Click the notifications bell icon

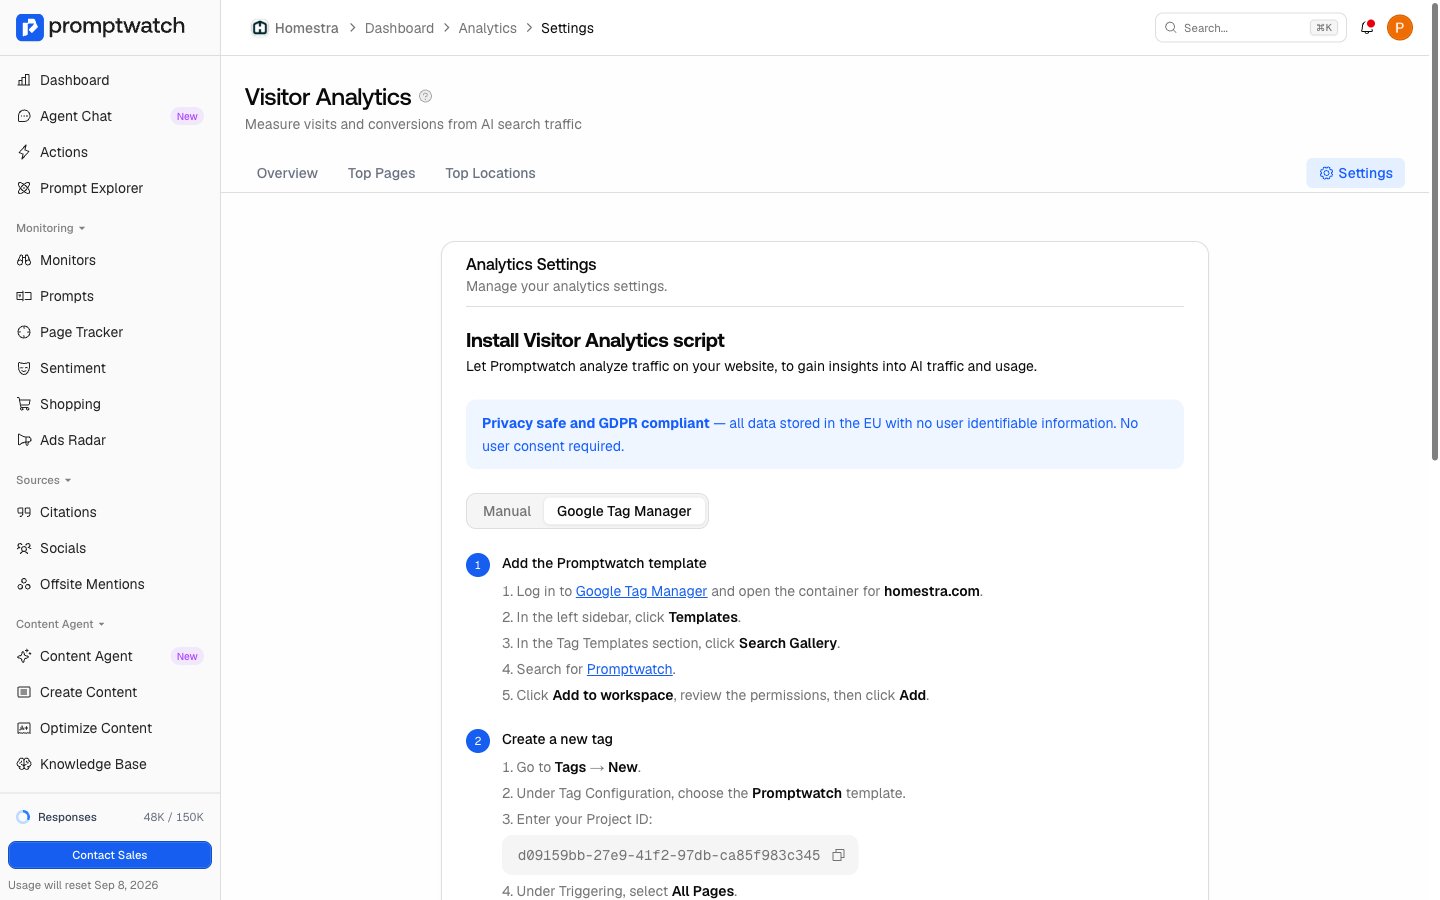point(1367,28)
